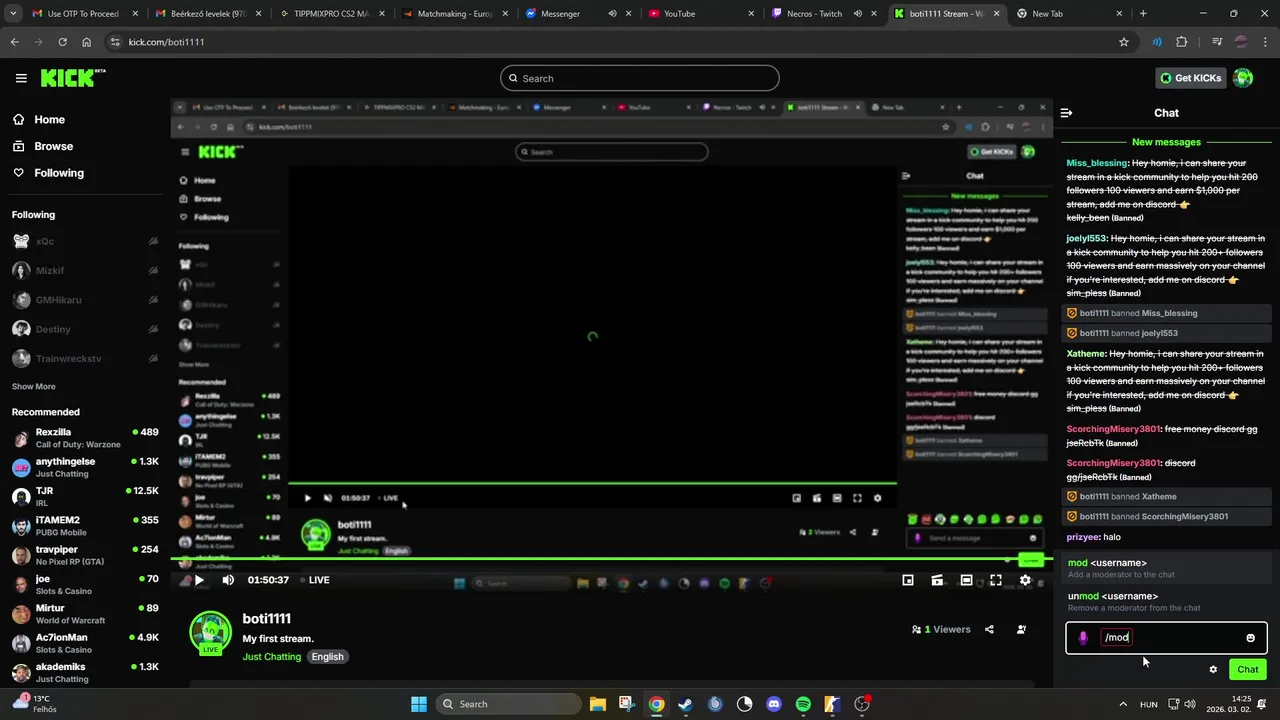Open a new browser tab
Viewport: 1280px width, 720px height.
[x=1143, y=14]
